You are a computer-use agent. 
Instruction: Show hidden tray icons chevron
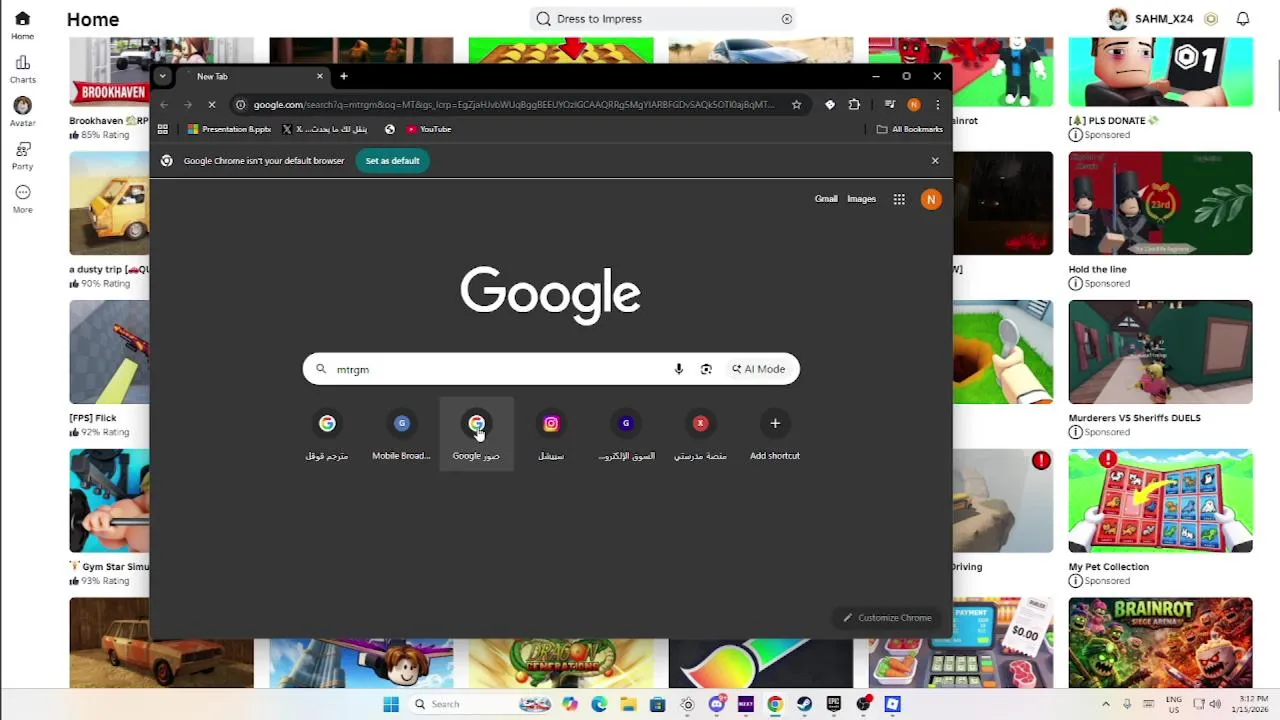[x=1106, y=704]
